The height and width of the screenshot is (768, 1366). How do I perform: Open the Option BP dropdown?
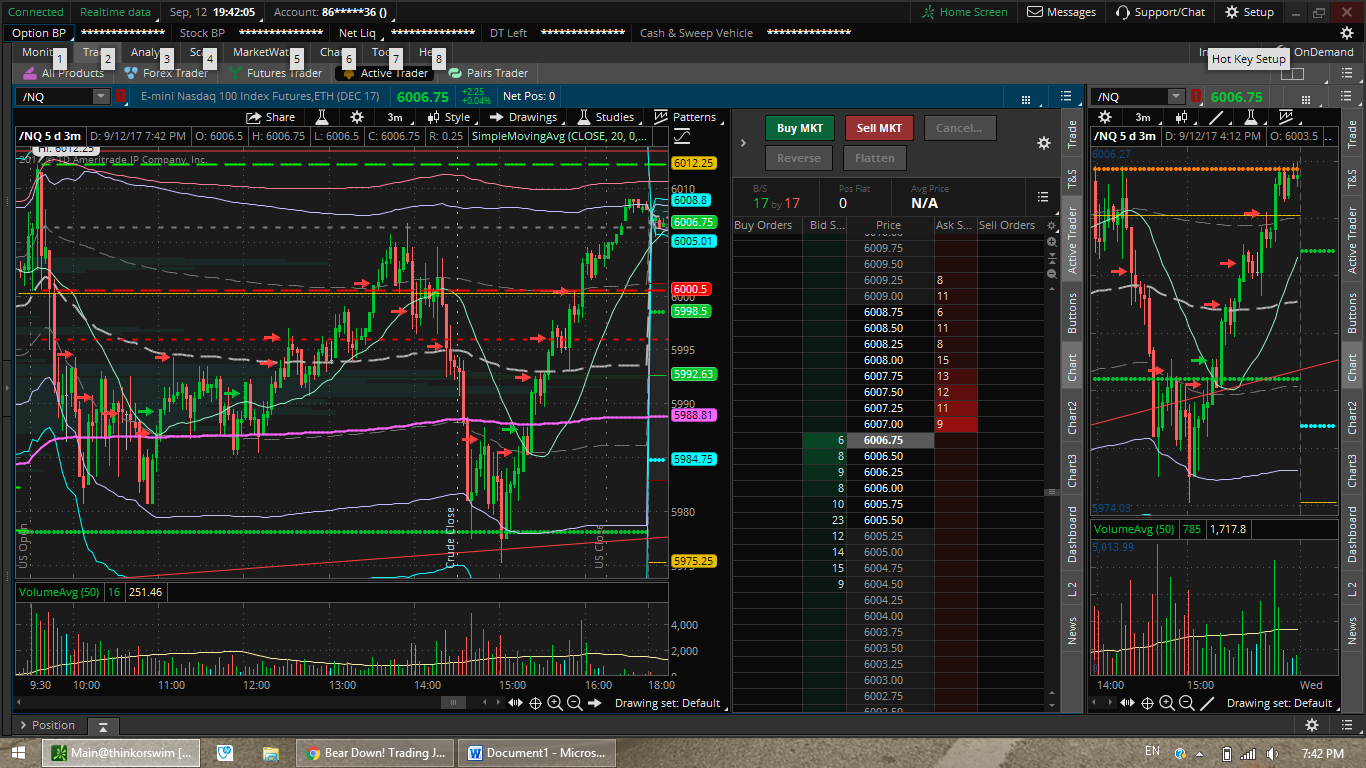[x=38, y=33]
